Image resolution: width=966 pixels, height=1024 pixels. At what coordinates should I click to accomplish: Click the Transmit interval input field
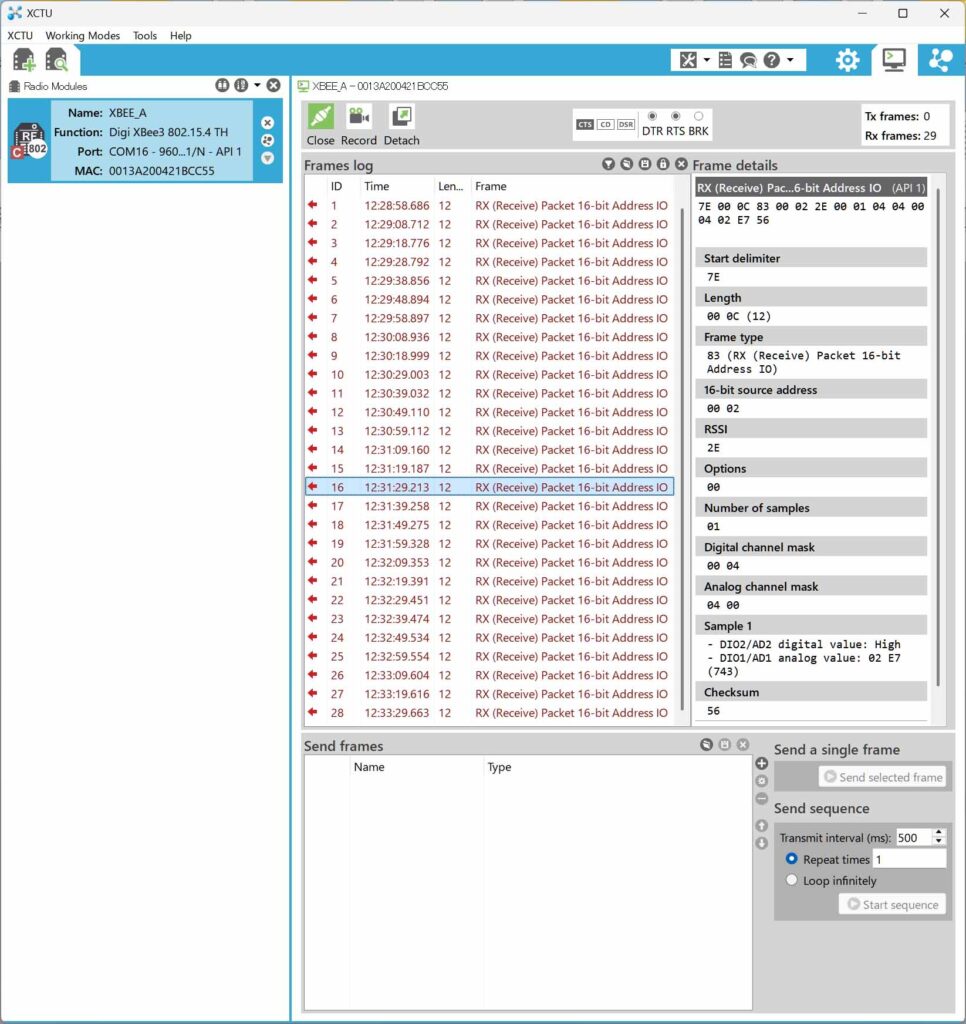click(x=913, y=838)
